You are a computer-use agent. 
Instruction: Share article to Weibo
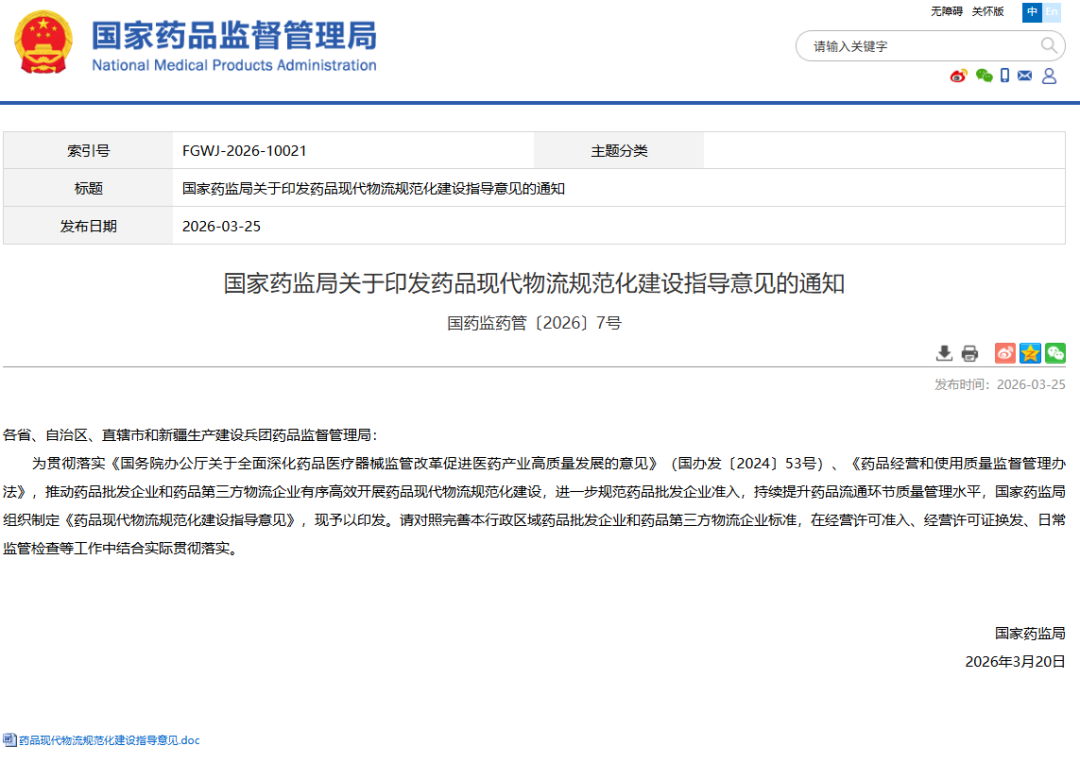click(1005, 353)
